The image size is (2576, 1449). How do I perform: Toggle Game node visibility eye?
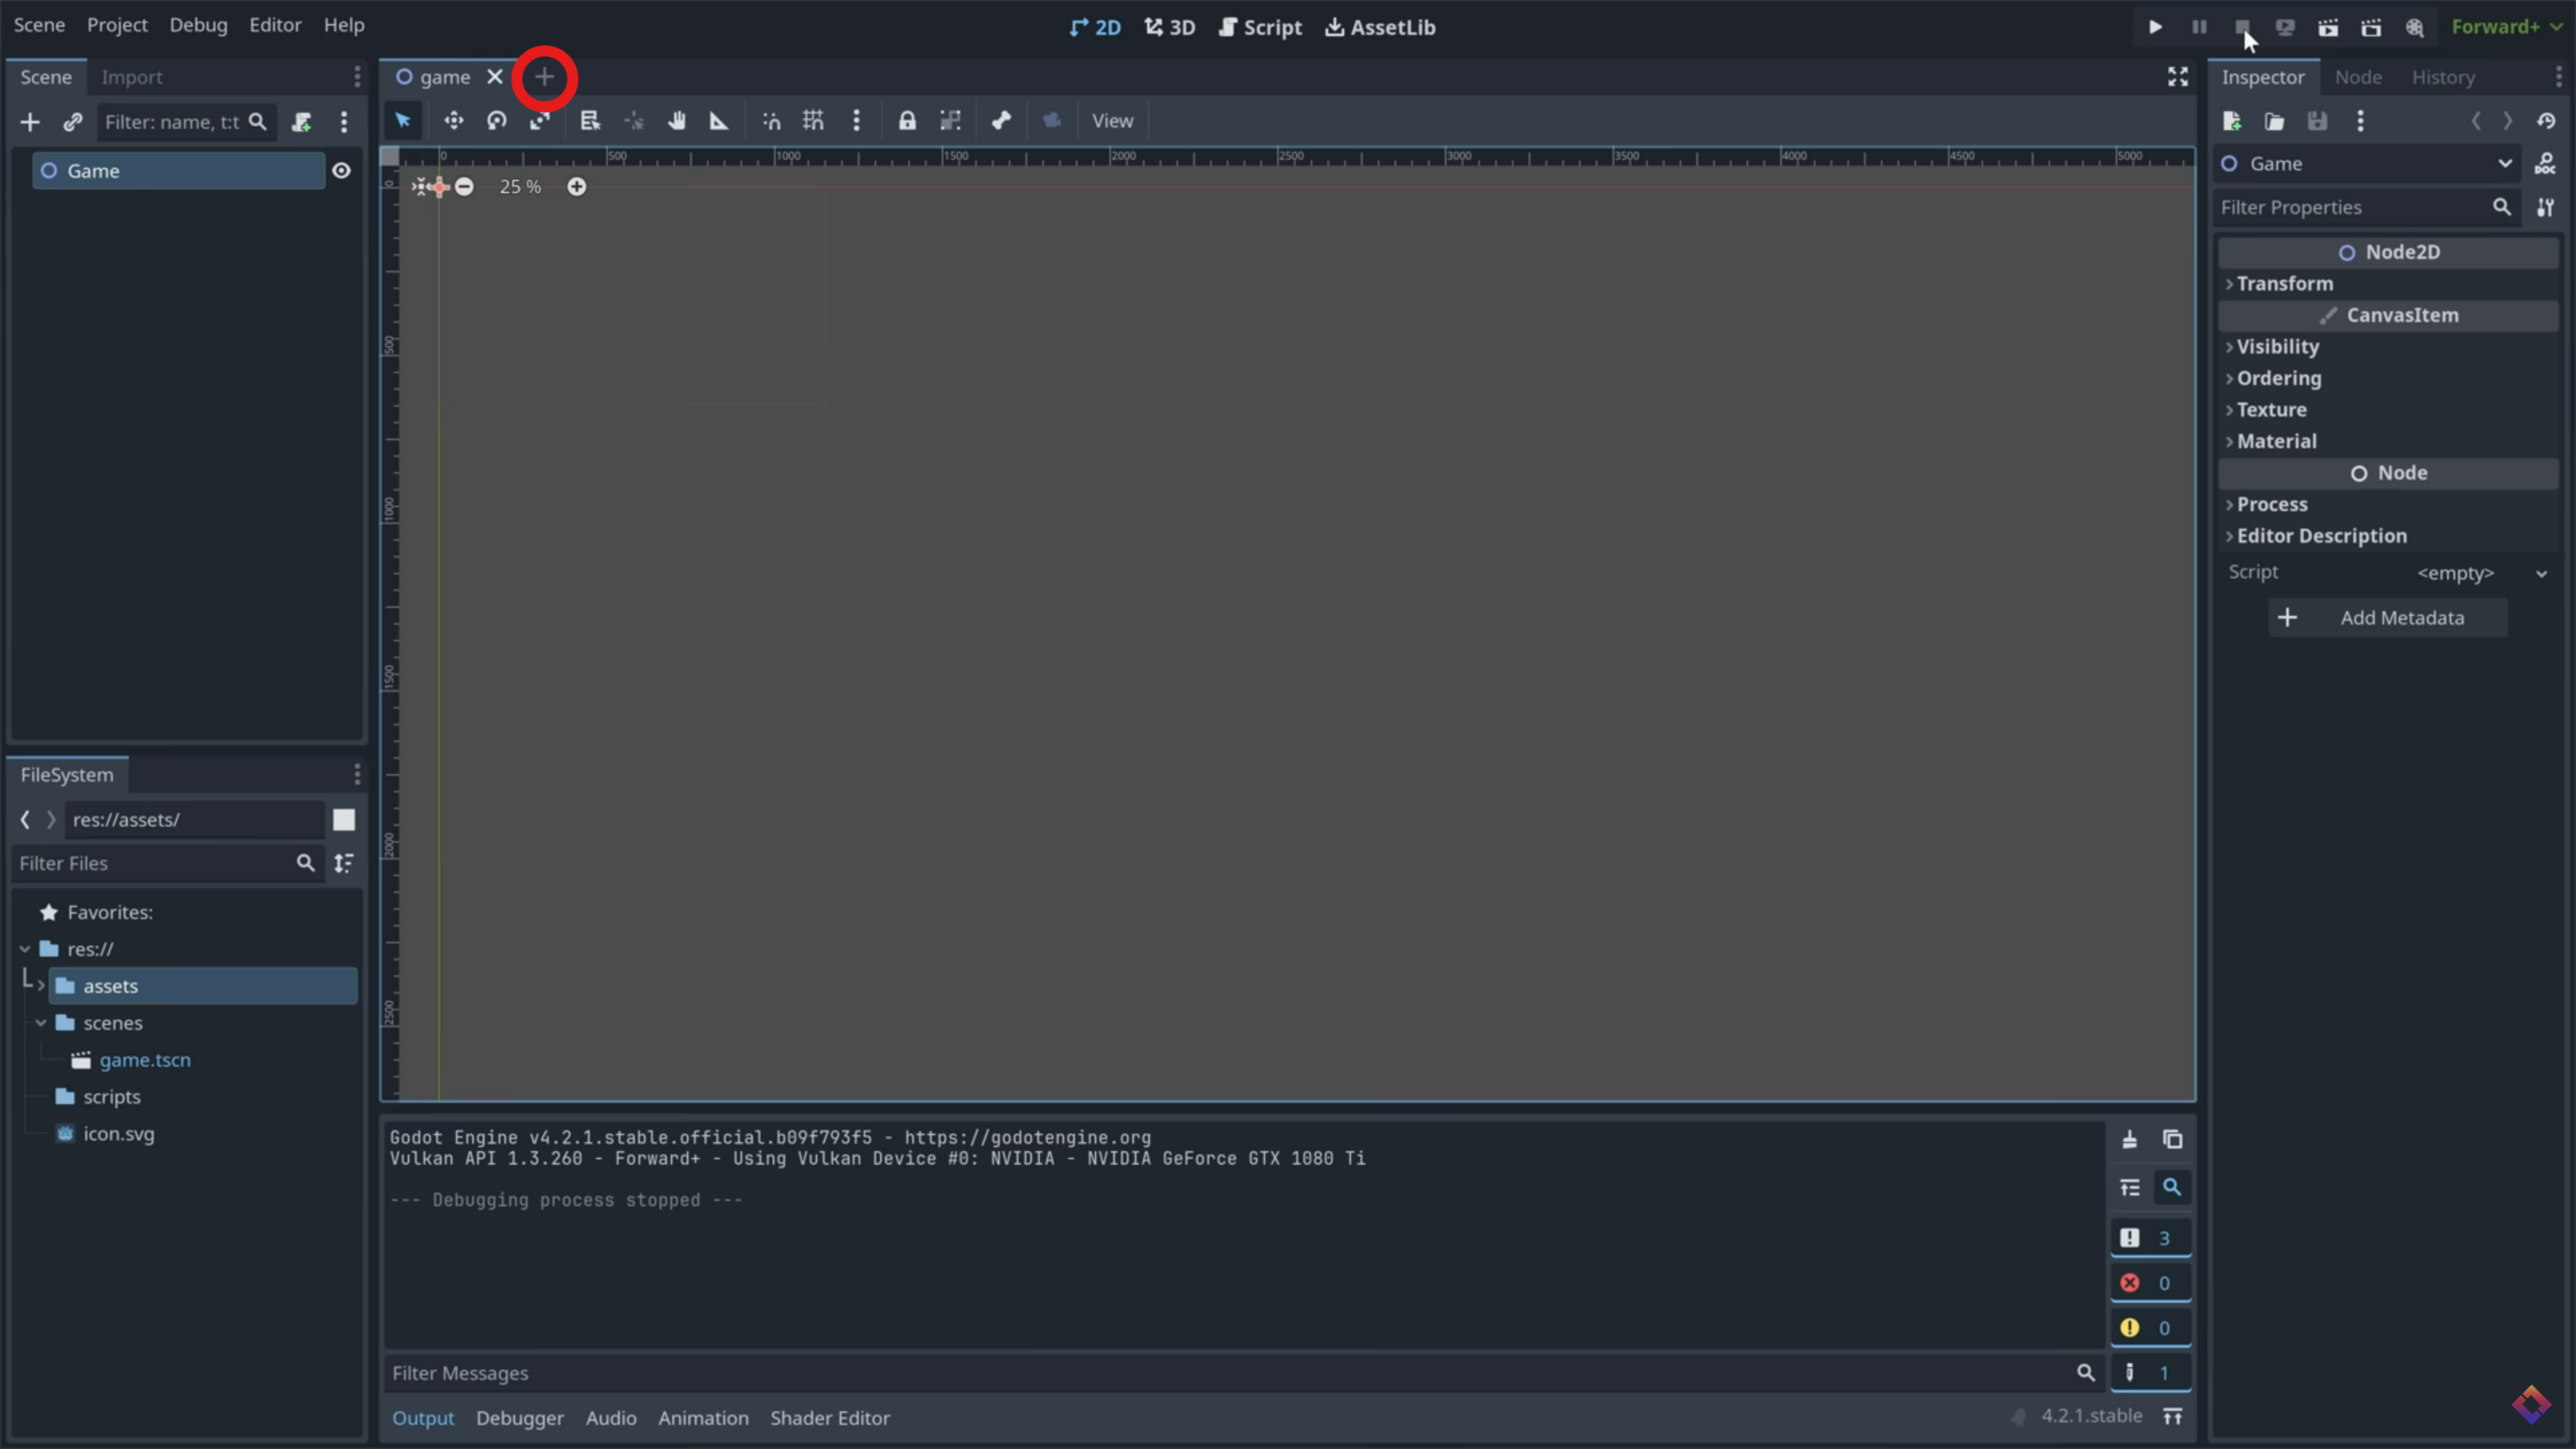click(x=341, y=171)
